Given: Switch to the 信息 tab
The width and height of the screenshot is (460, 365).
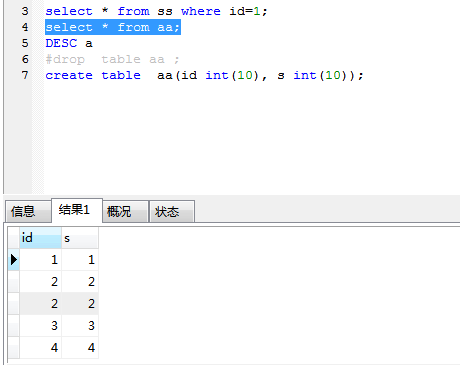Looking at the screenshot, I should (28, 211).
